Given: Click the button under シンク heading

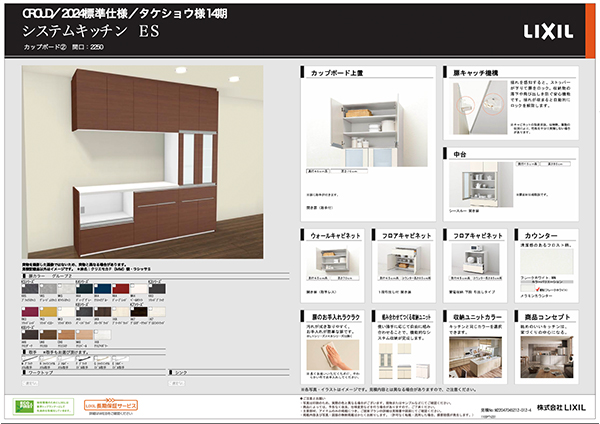Looking at the screenshot, I should click(x=177, y=383).
